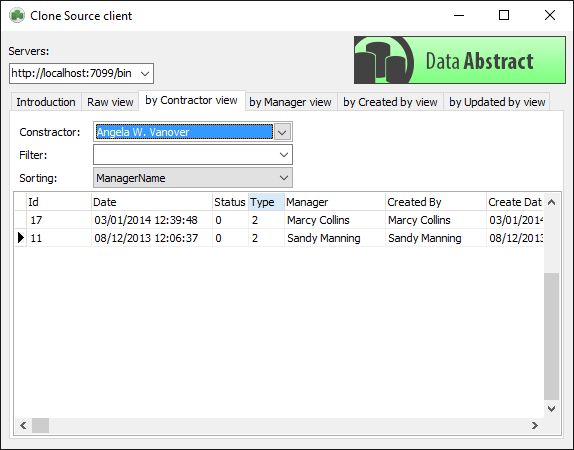Click the http://localhost:7099/bin server field
This screenshot has width=574, height=450.
pyautogui.click(x=74, y=73)
